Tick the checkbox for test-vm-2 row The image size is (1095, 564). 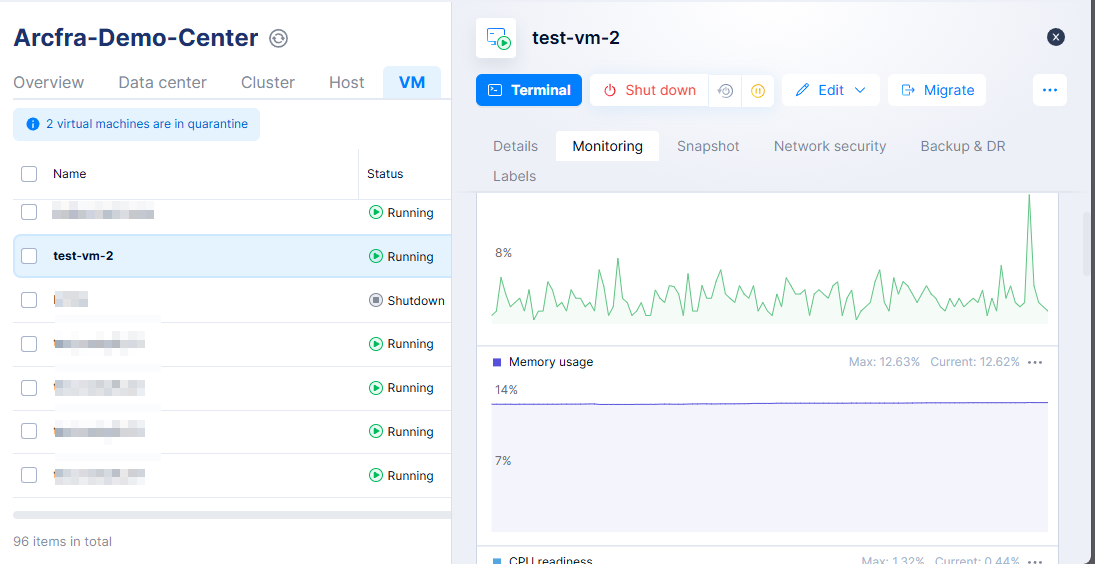point(29,256)
